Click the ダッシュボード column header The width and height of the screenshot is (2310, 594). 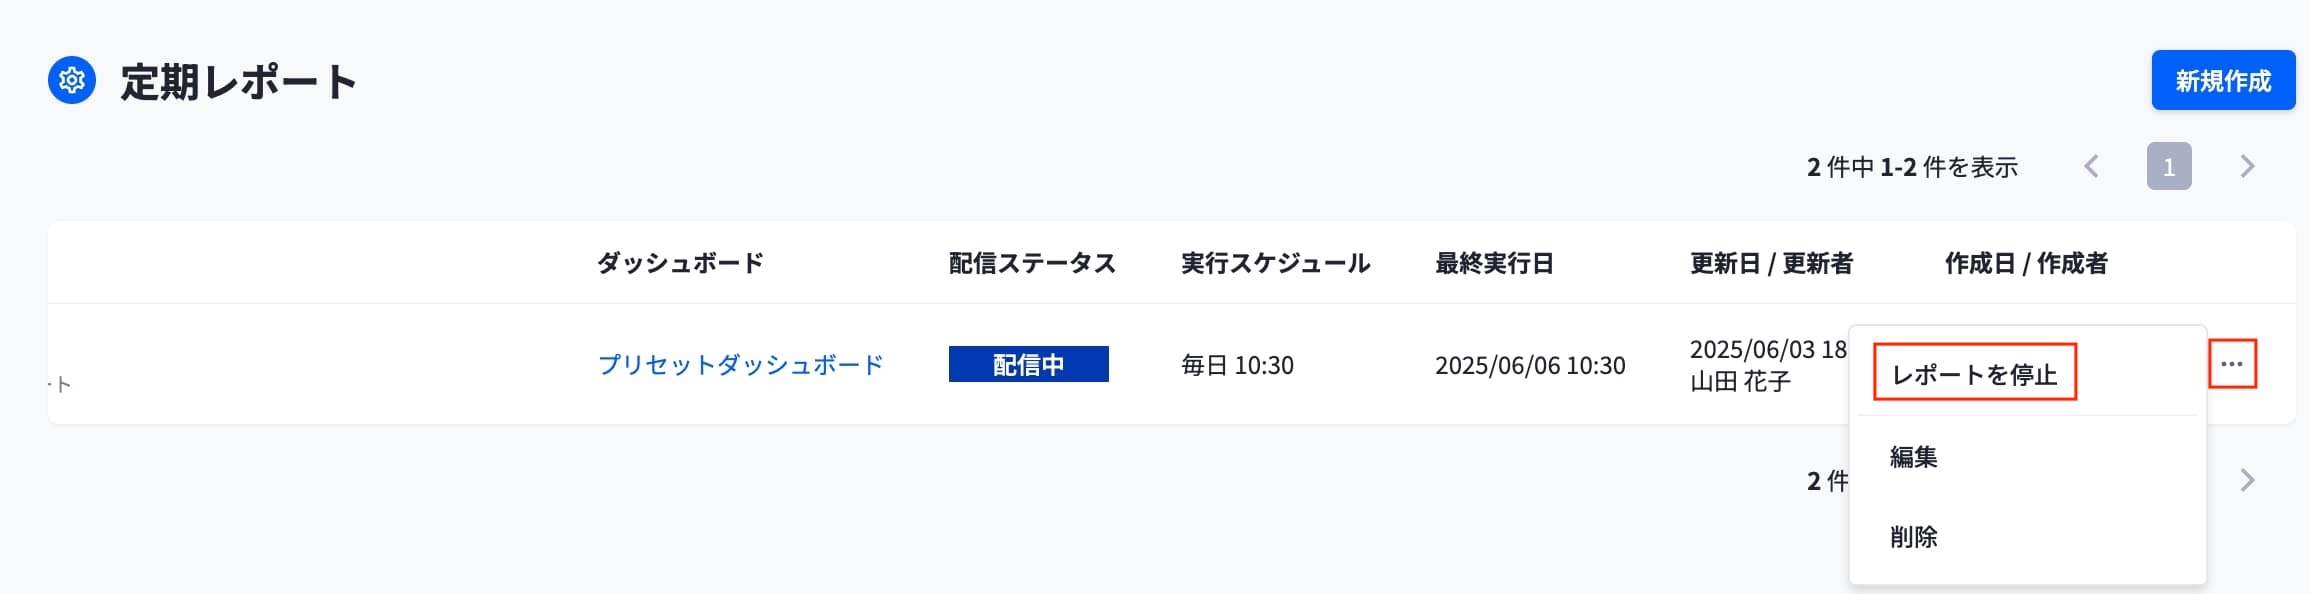(680, 263)
